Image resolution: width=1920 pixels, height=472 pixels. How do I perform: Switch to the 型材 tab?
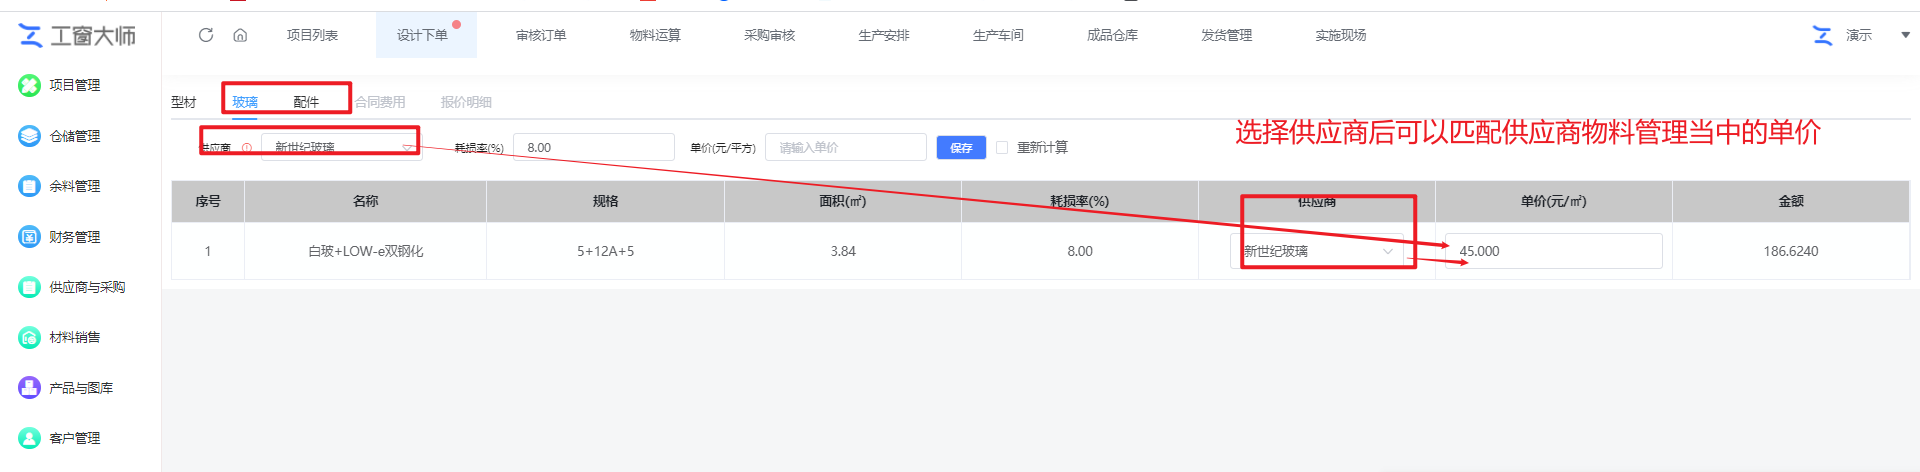184,102
